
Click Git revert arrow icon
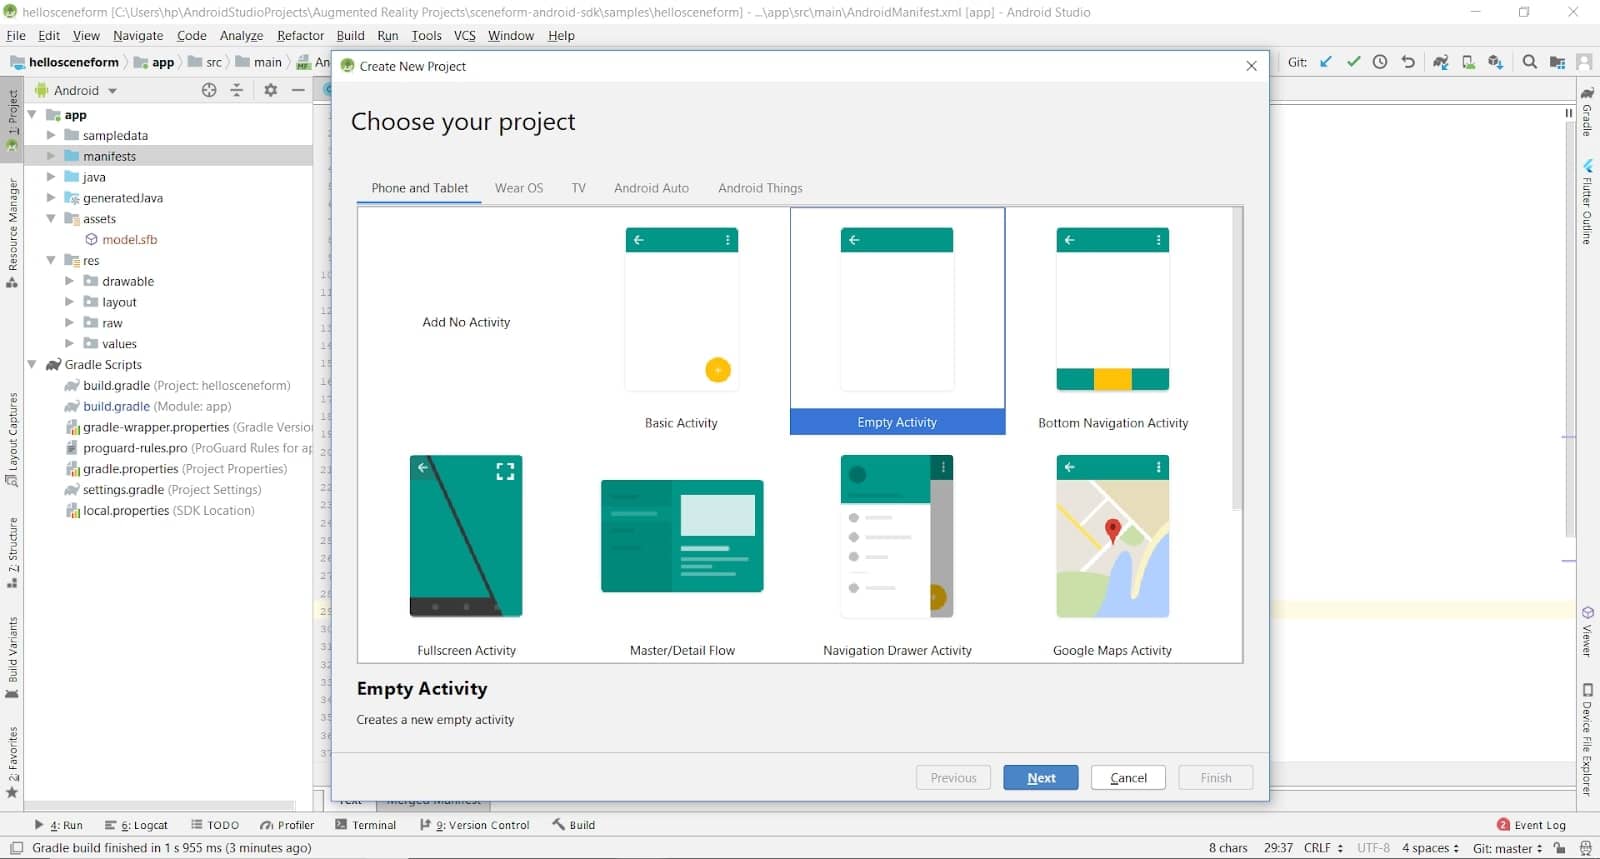pos(1408,62)
